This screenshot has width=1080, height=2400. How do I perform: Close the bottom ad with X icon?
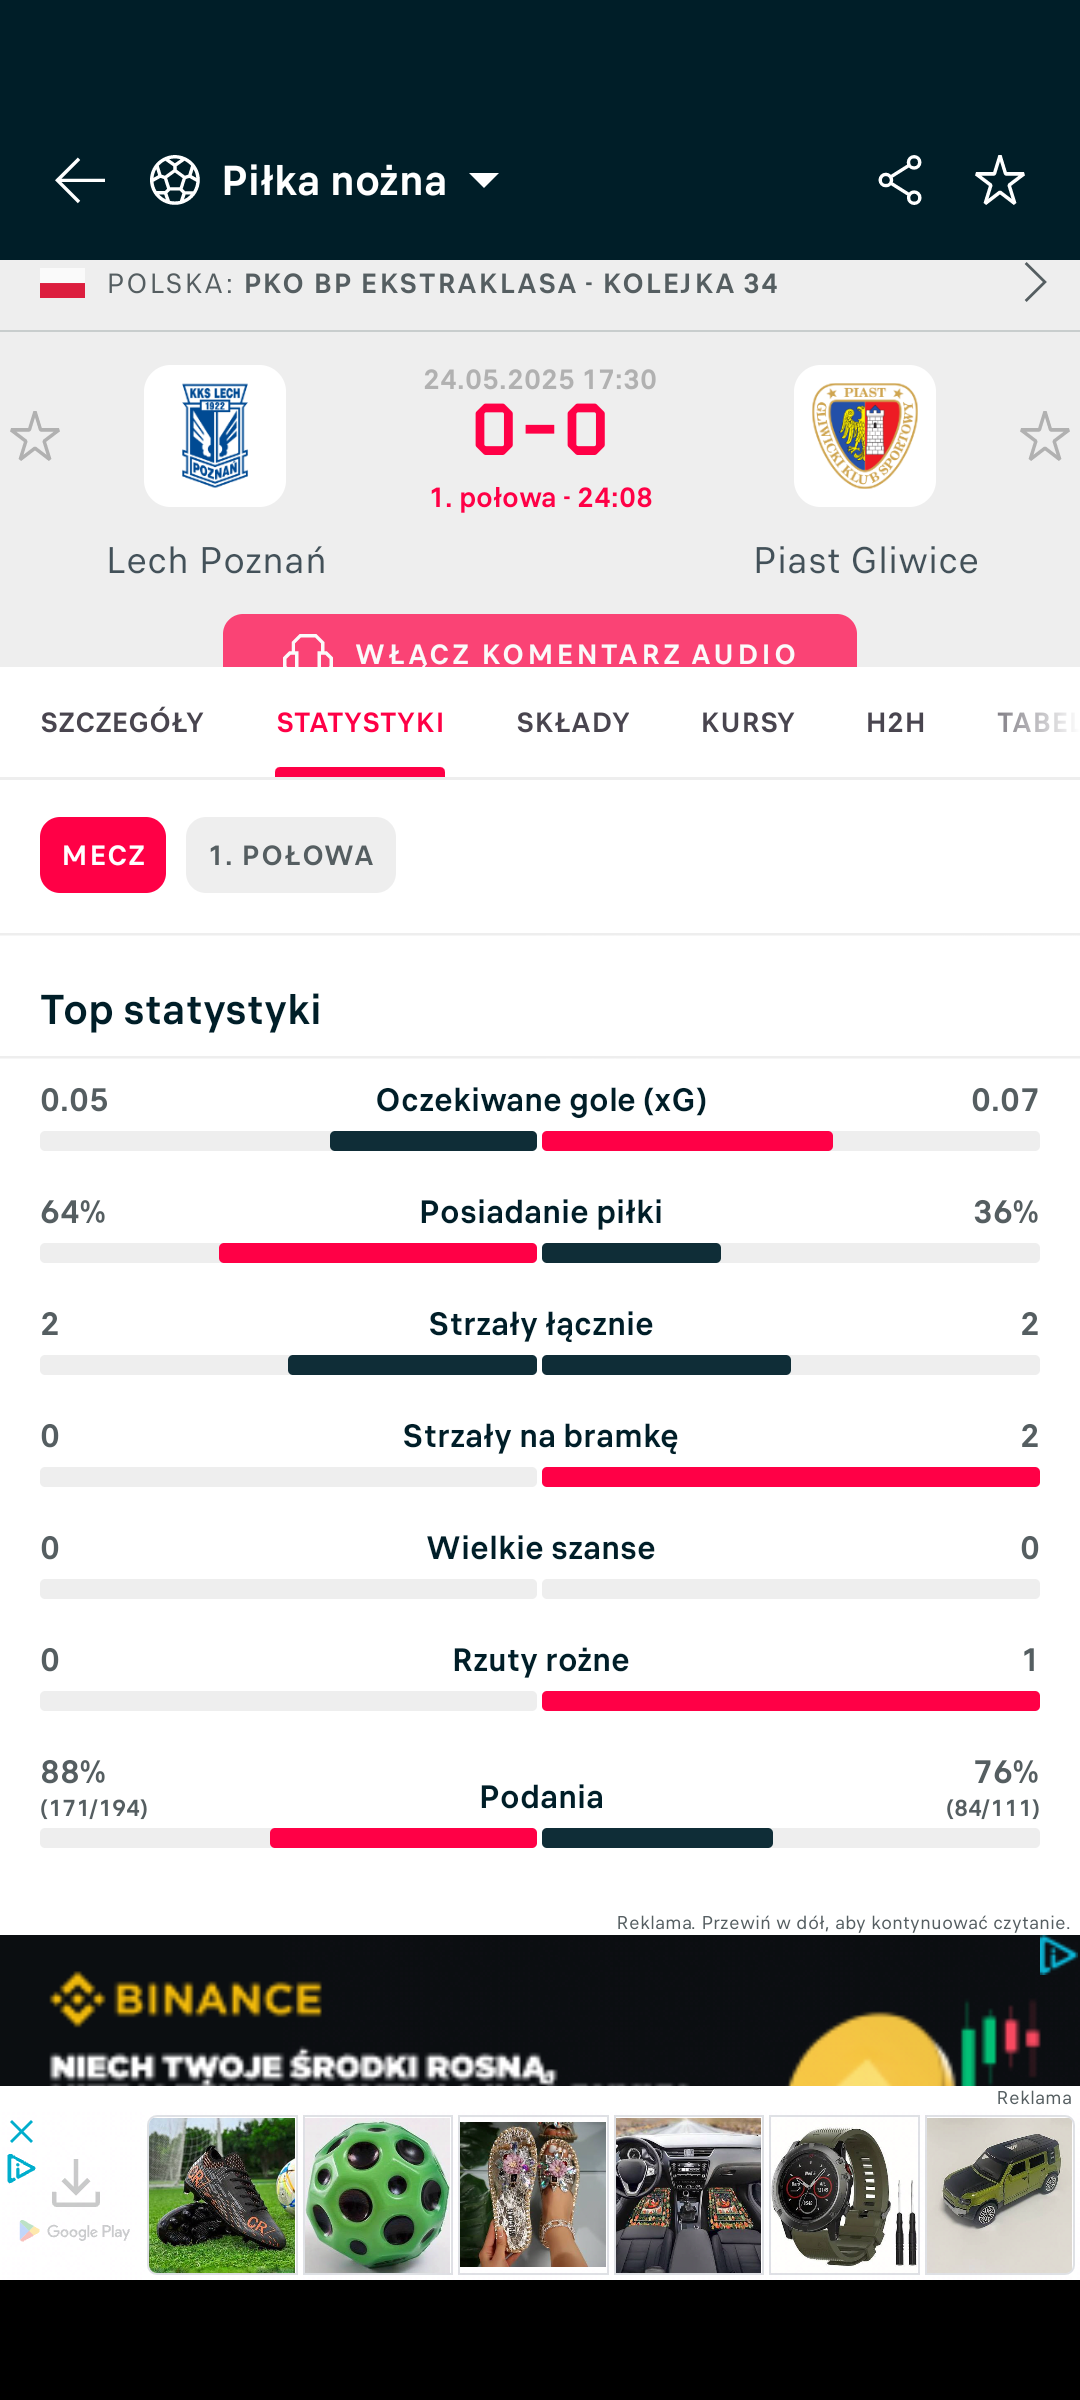click(x=21, y=2131)
